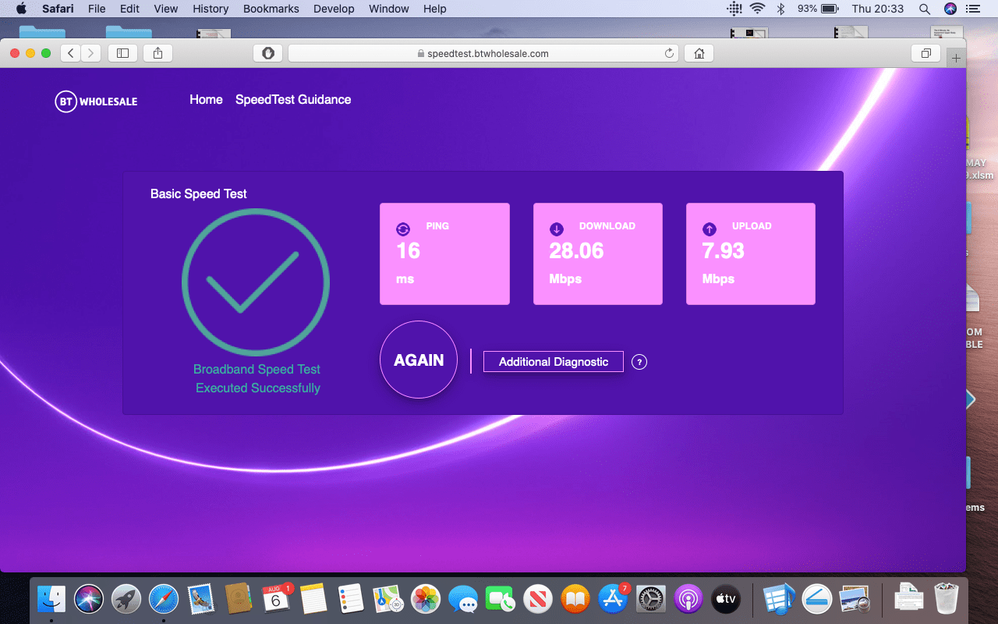
Task: Click the Home icon next to the address bar
Action: point(698,53)
